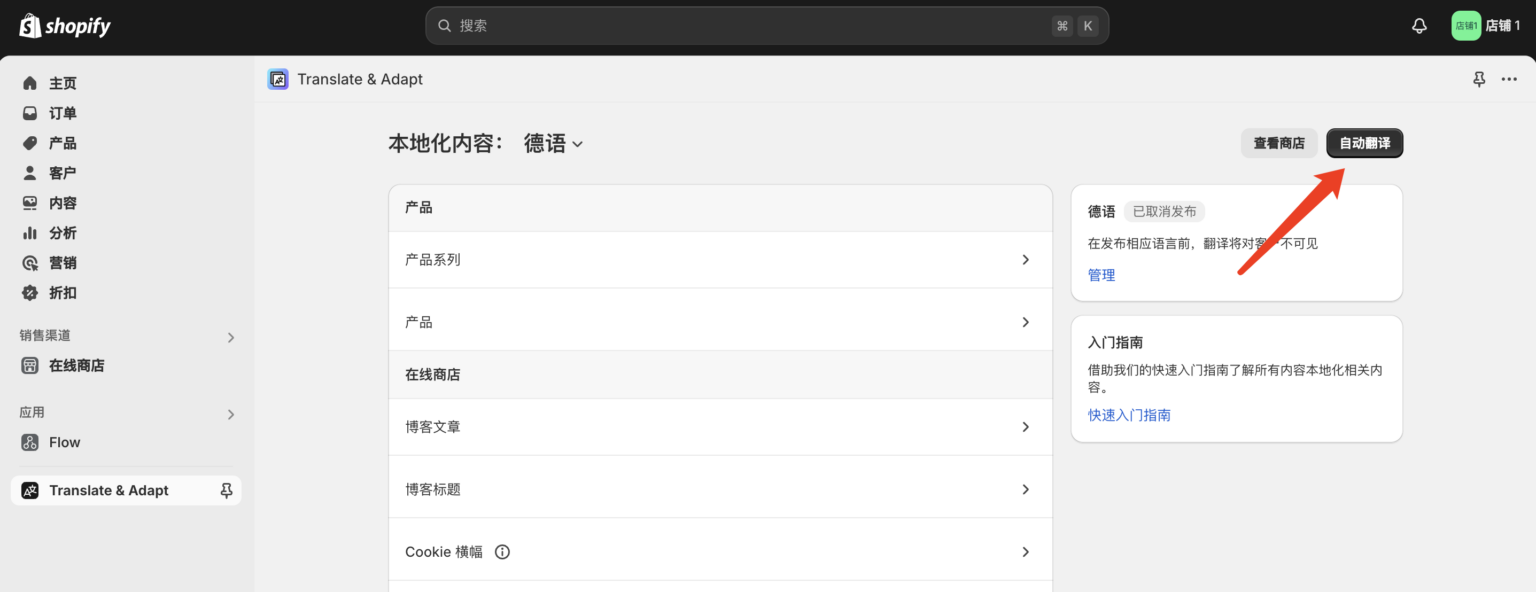The height and width of the screenshot is (592, 1536).
Task: Click the Cookie 横幅 info icon
Action: pos(502,551)
